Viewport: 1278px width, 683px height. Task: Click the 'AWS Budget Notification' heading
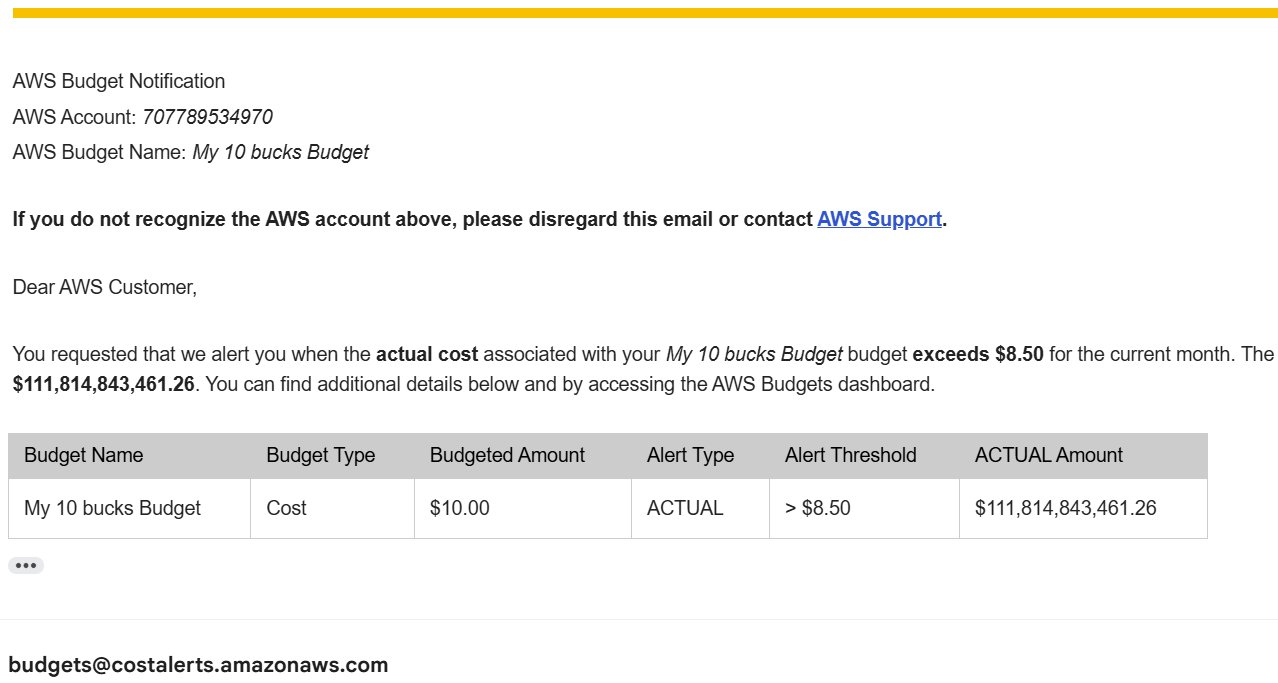pyautogui.click(x=119, y=81)
